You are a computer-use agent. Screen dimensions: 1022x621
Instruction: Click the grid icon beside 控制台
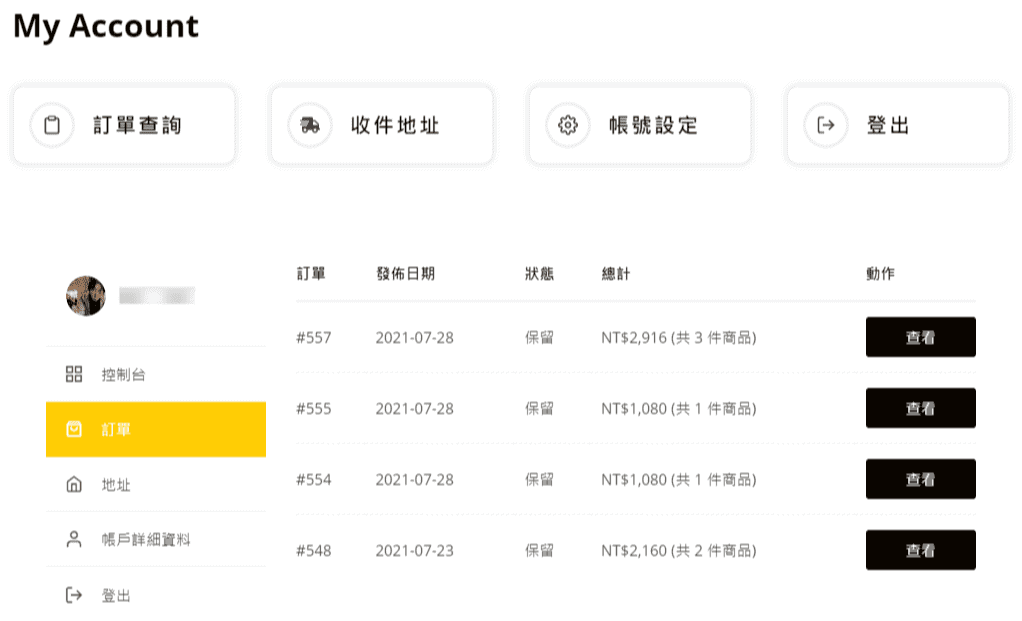pos(74,374)
